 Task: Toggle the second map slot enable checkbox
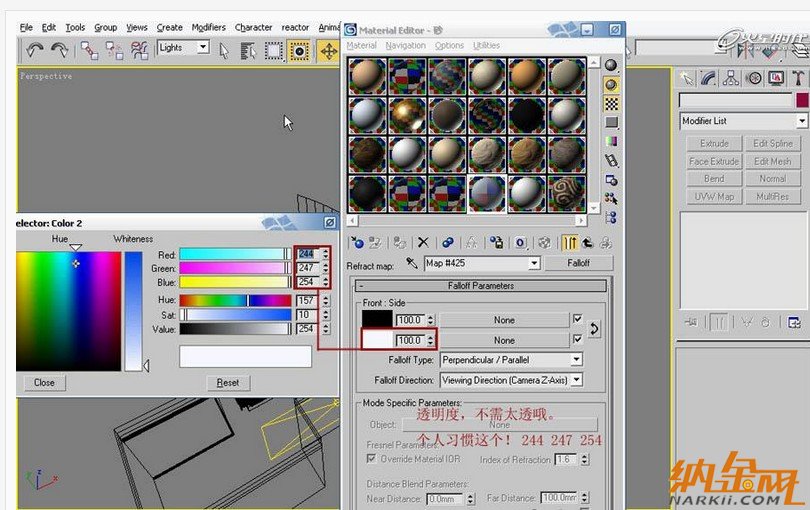coord(577,340)
